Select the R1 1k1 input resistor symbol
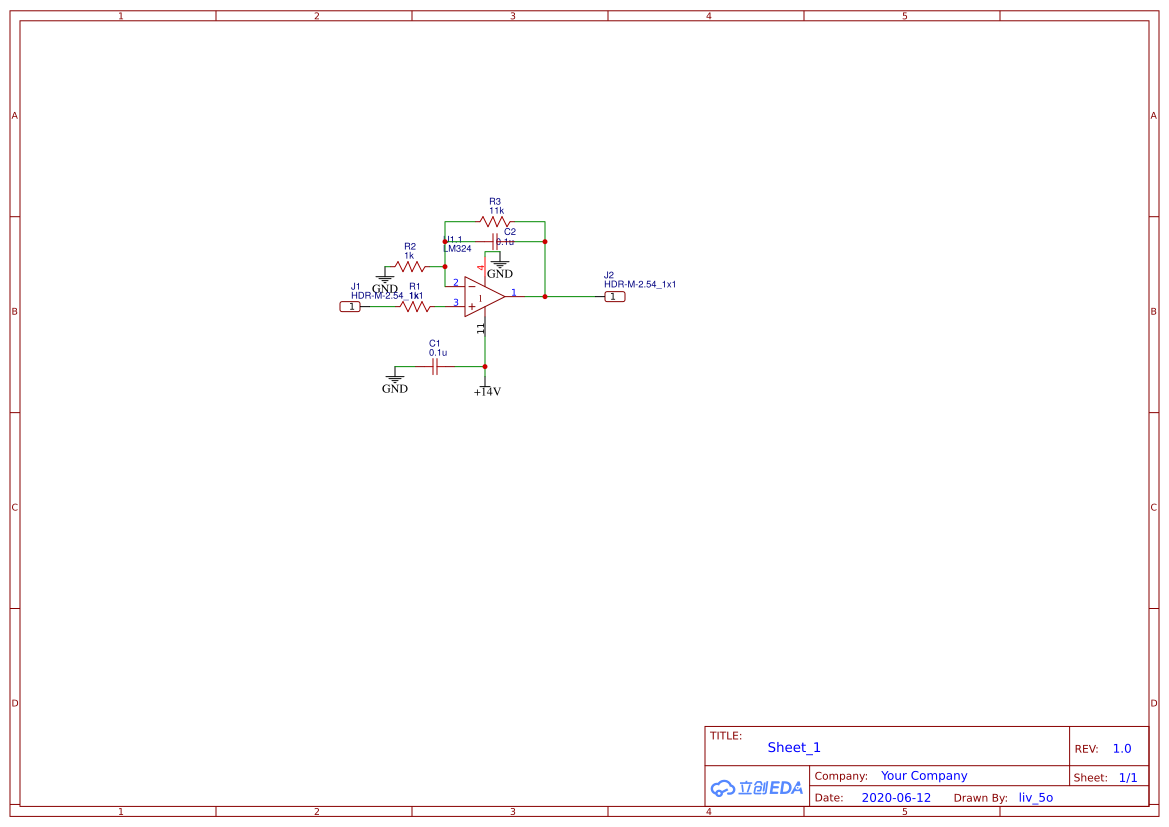This screenshot has width=1169, height=827. click(x=415, y=306)
